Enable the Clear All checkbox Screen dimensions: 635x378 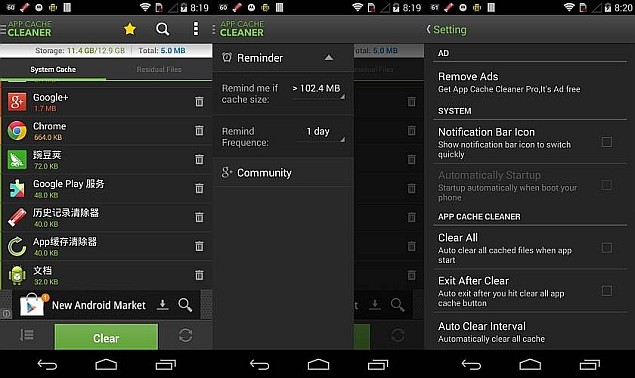pyautogui.click(x=607, y=248)
